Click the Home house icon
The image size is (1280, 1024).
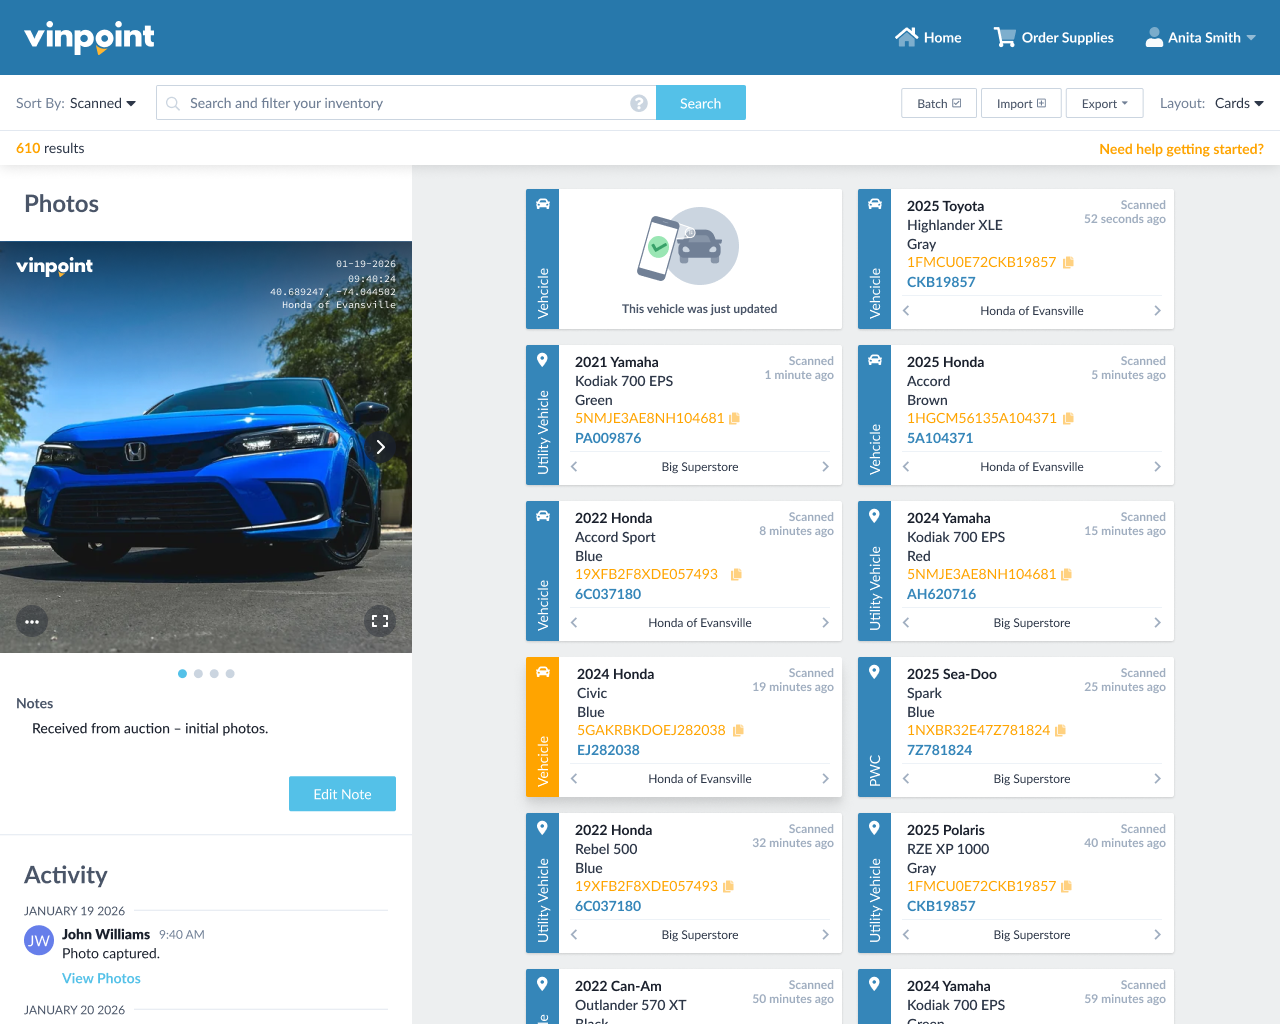[x=906, y=37]
